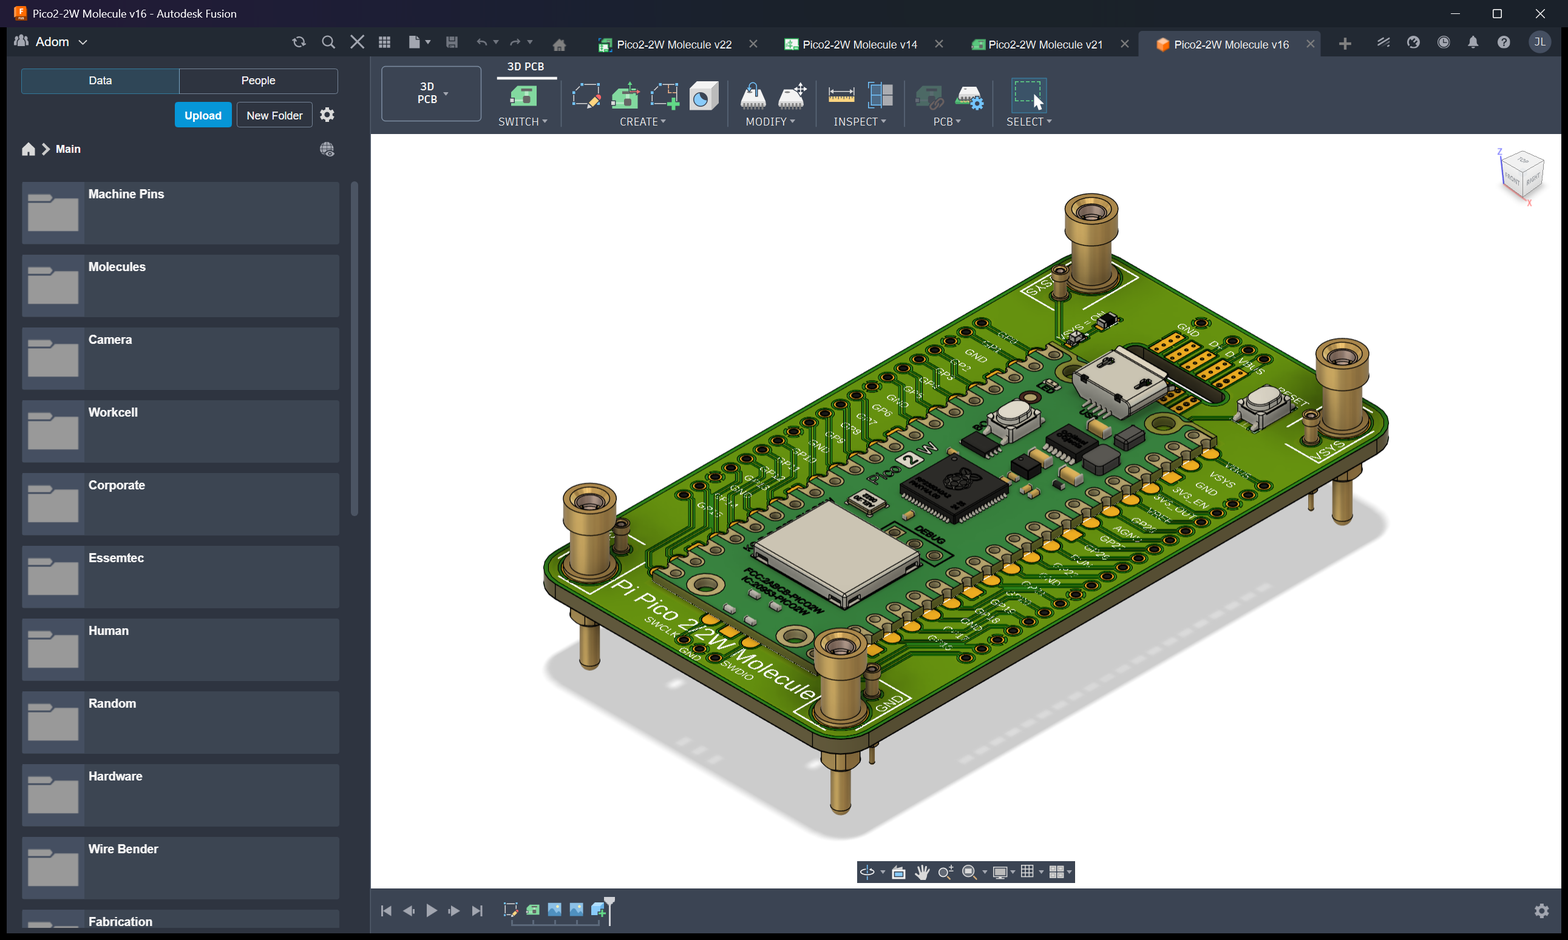1568x940 pixels.
Task: Click the white box package icon in CREATE
Action: (704, 96)
